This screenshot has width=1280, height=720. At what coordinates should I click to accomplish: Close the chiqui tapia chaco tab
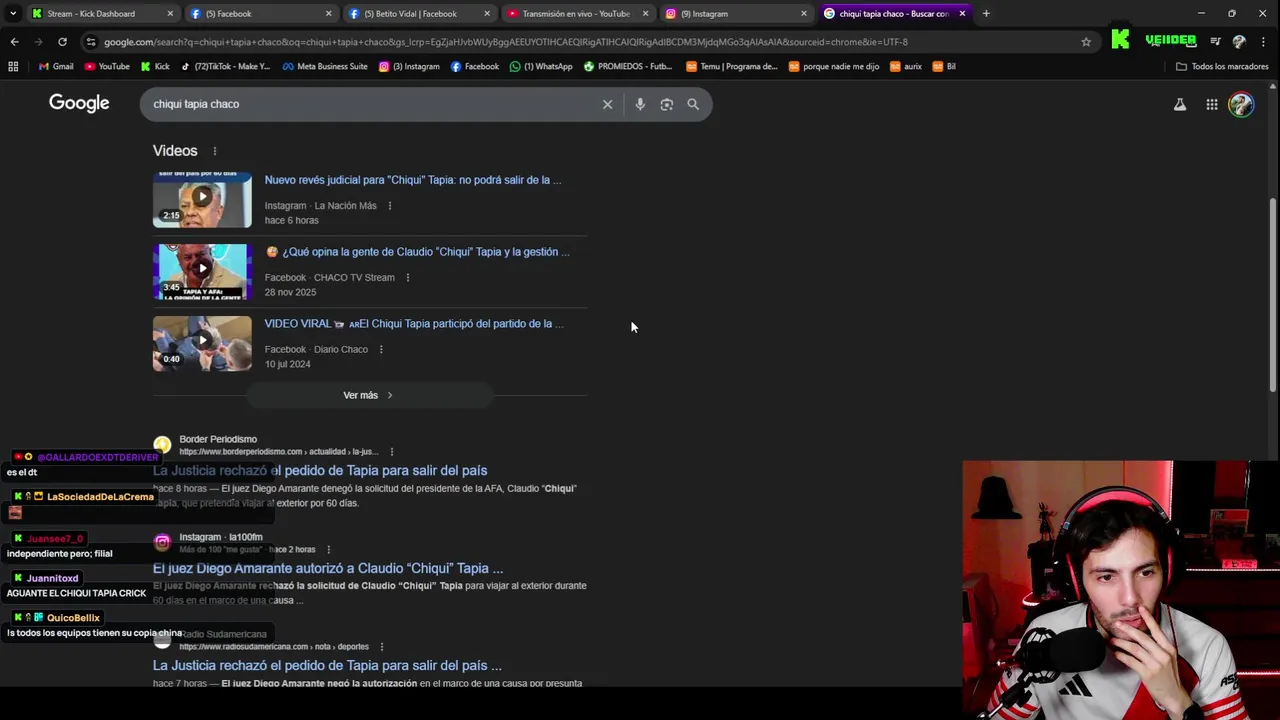click(962, 14)
